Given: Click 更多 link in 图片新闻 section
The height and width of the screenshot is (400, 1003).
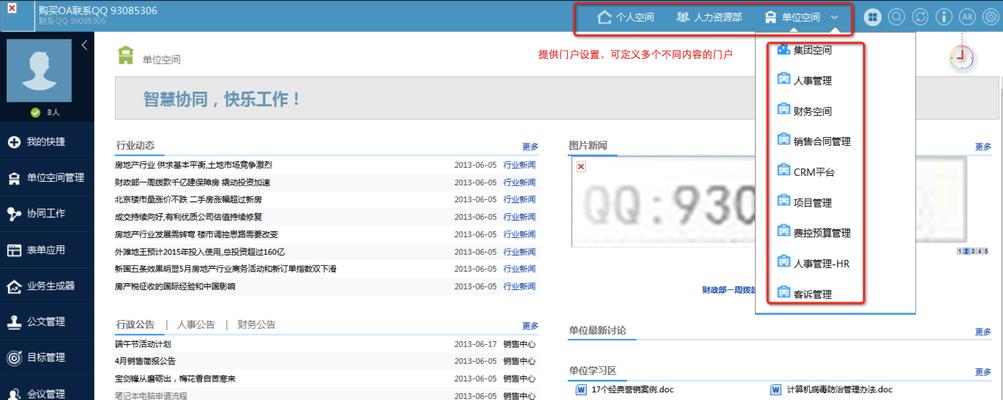Looking at the screenshot, I should (x=983, y=147).
